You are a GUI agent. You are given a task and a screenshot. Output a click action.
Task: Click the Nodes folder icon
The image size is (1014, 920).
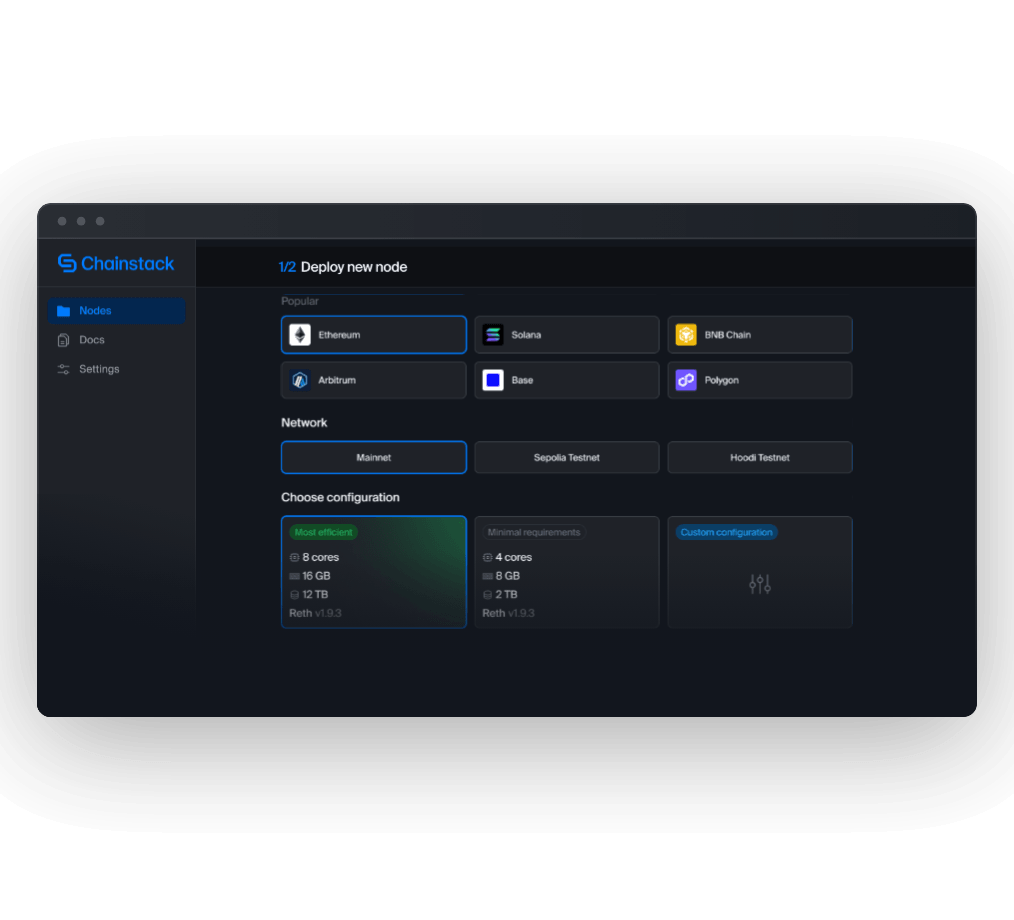tap(63, 311)
